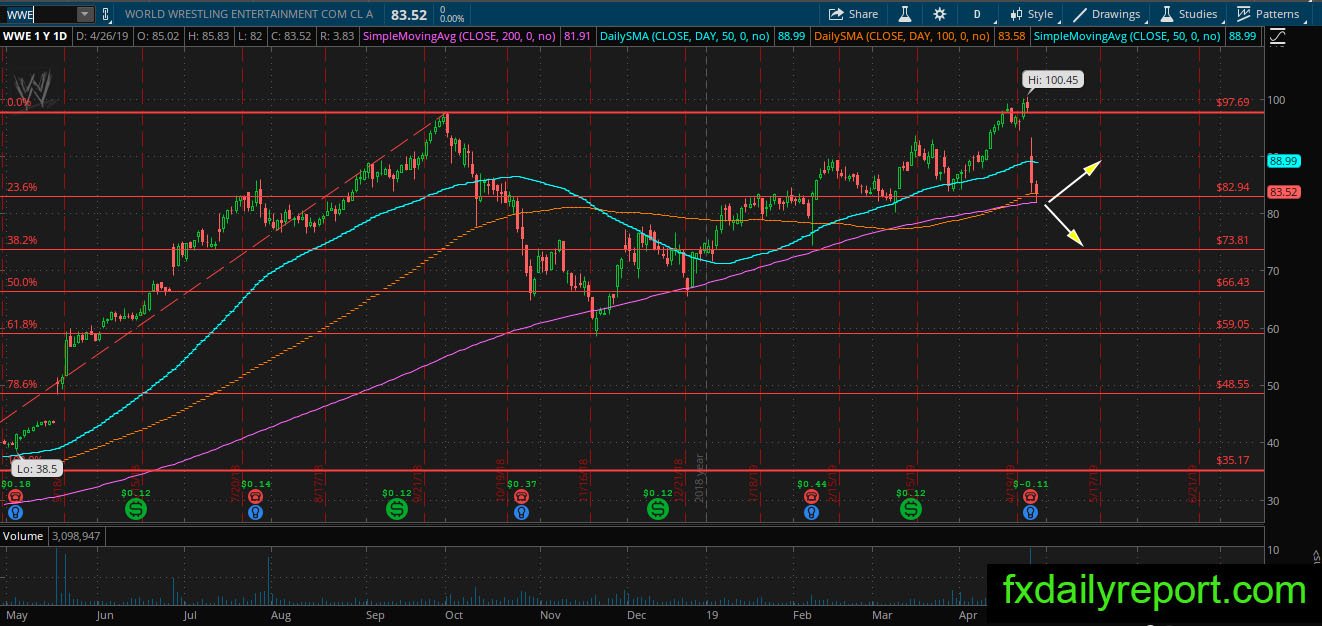Open the symbol selector dropdown arrow
This screenshot has height=626, width=1322.
tap(85, 14)
